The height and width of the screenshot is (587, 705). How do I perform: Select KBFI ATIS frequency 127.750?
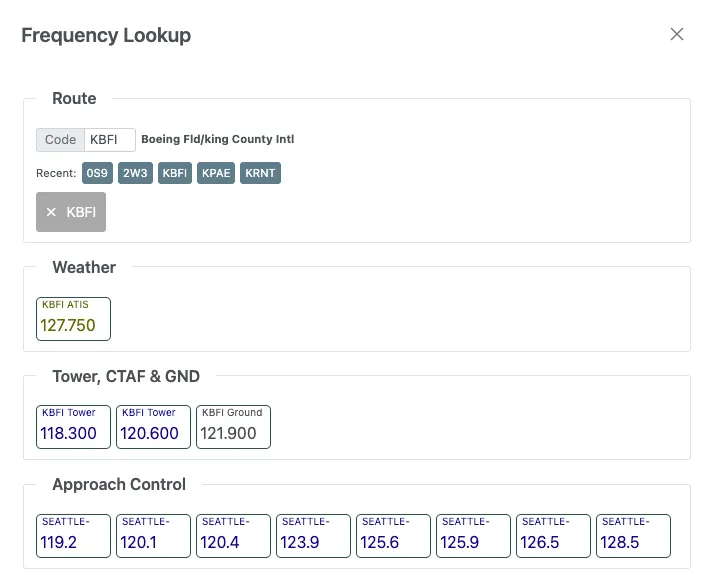[73, 318]
